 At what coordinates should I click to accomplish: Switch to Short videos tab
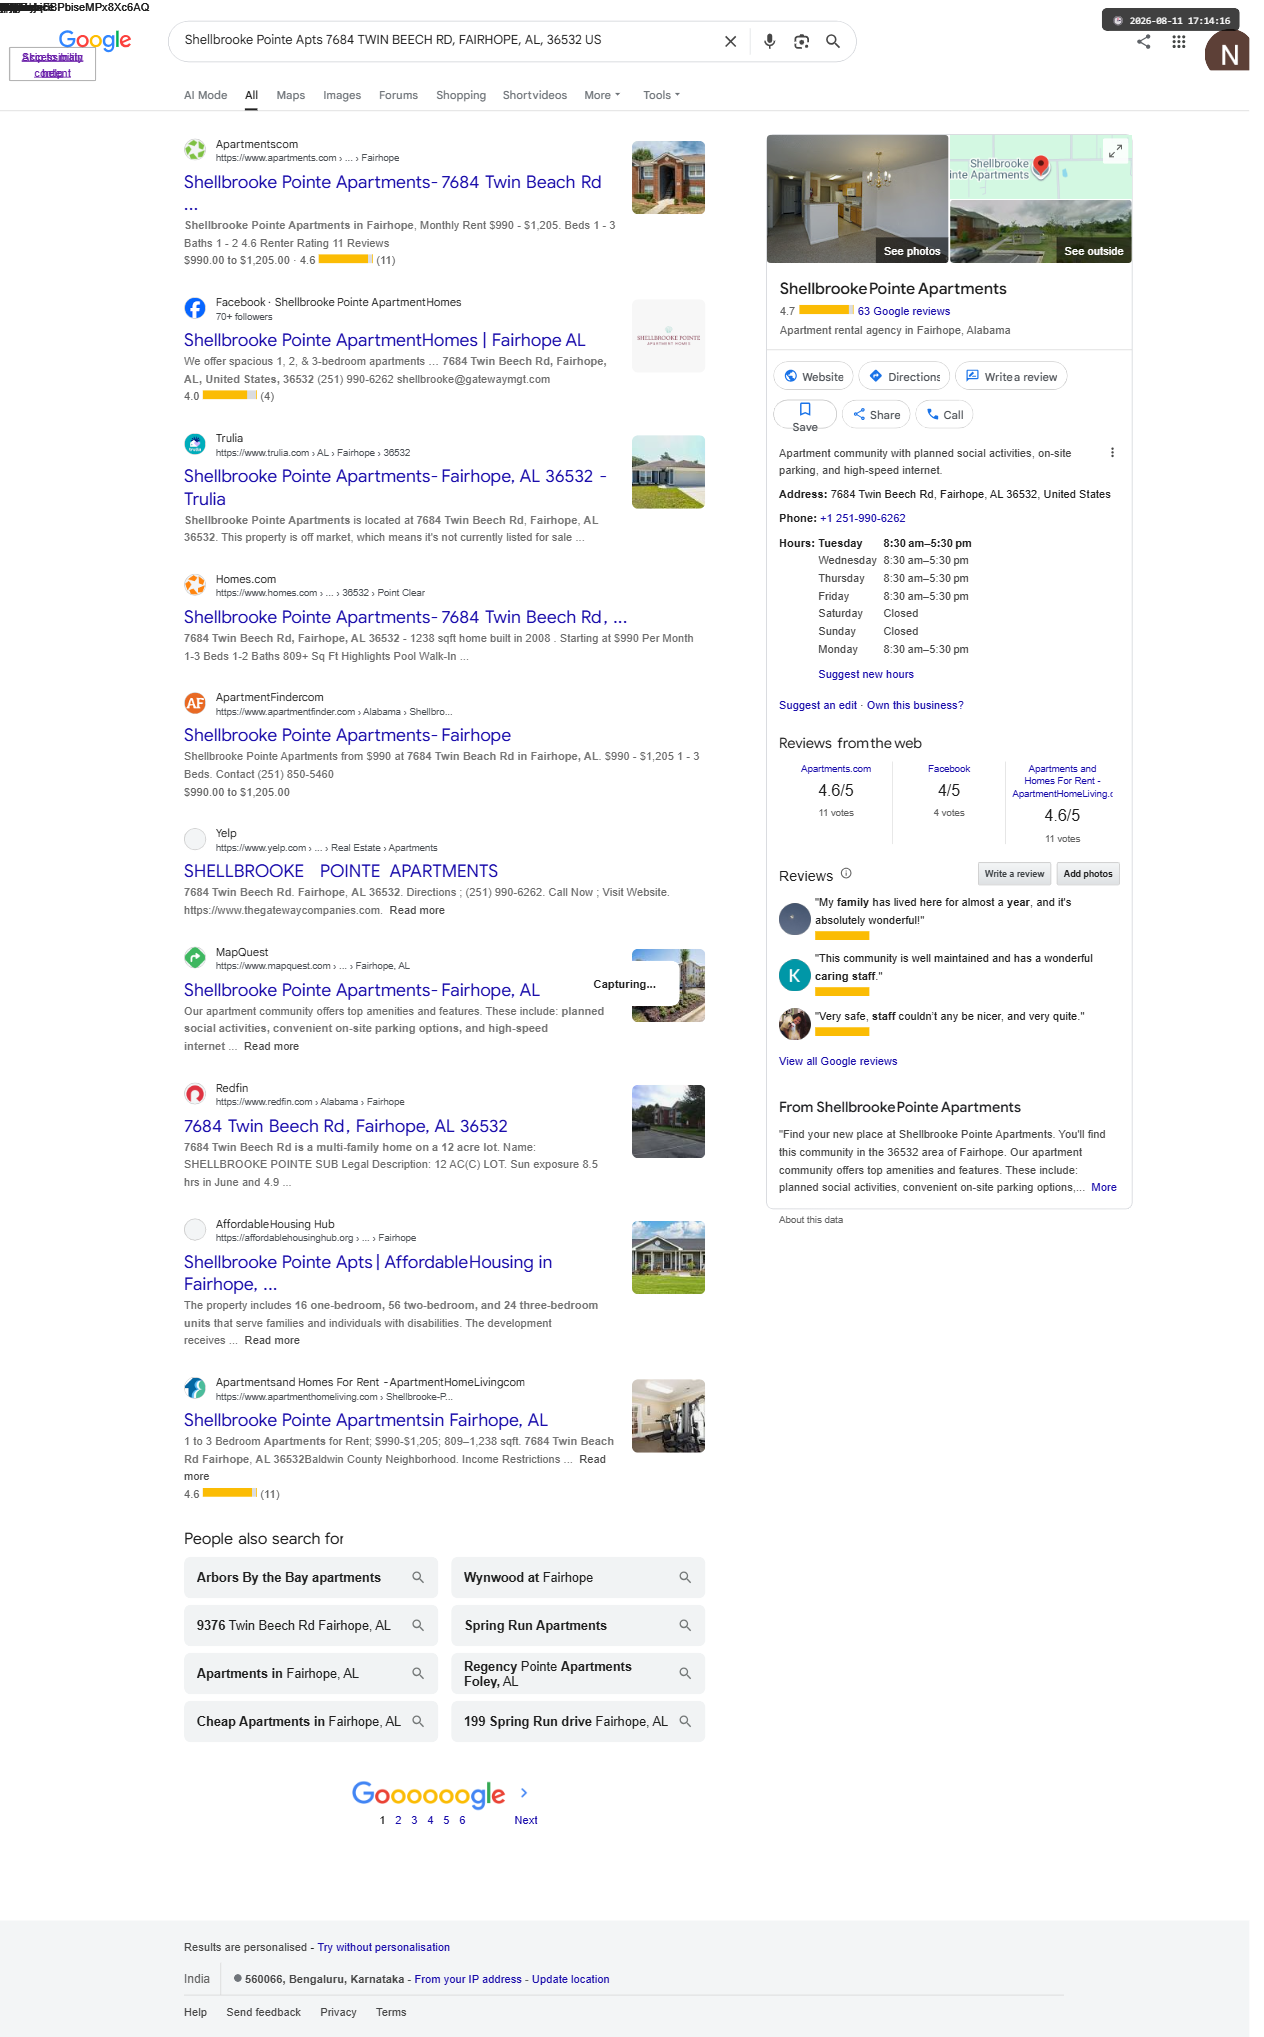[x=535, y=95]
